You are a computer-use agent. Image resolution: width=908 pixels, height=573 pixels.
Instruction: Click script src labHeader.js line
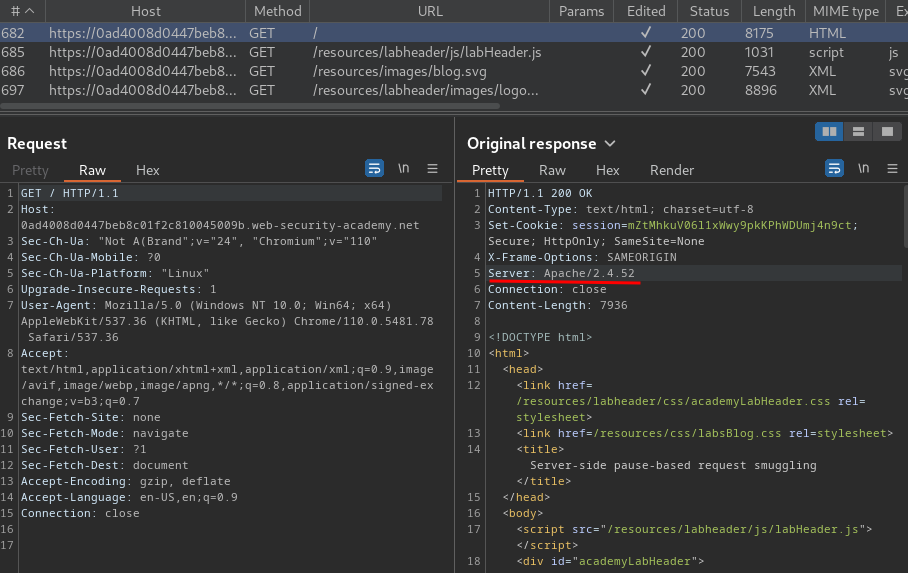(694, 529)
